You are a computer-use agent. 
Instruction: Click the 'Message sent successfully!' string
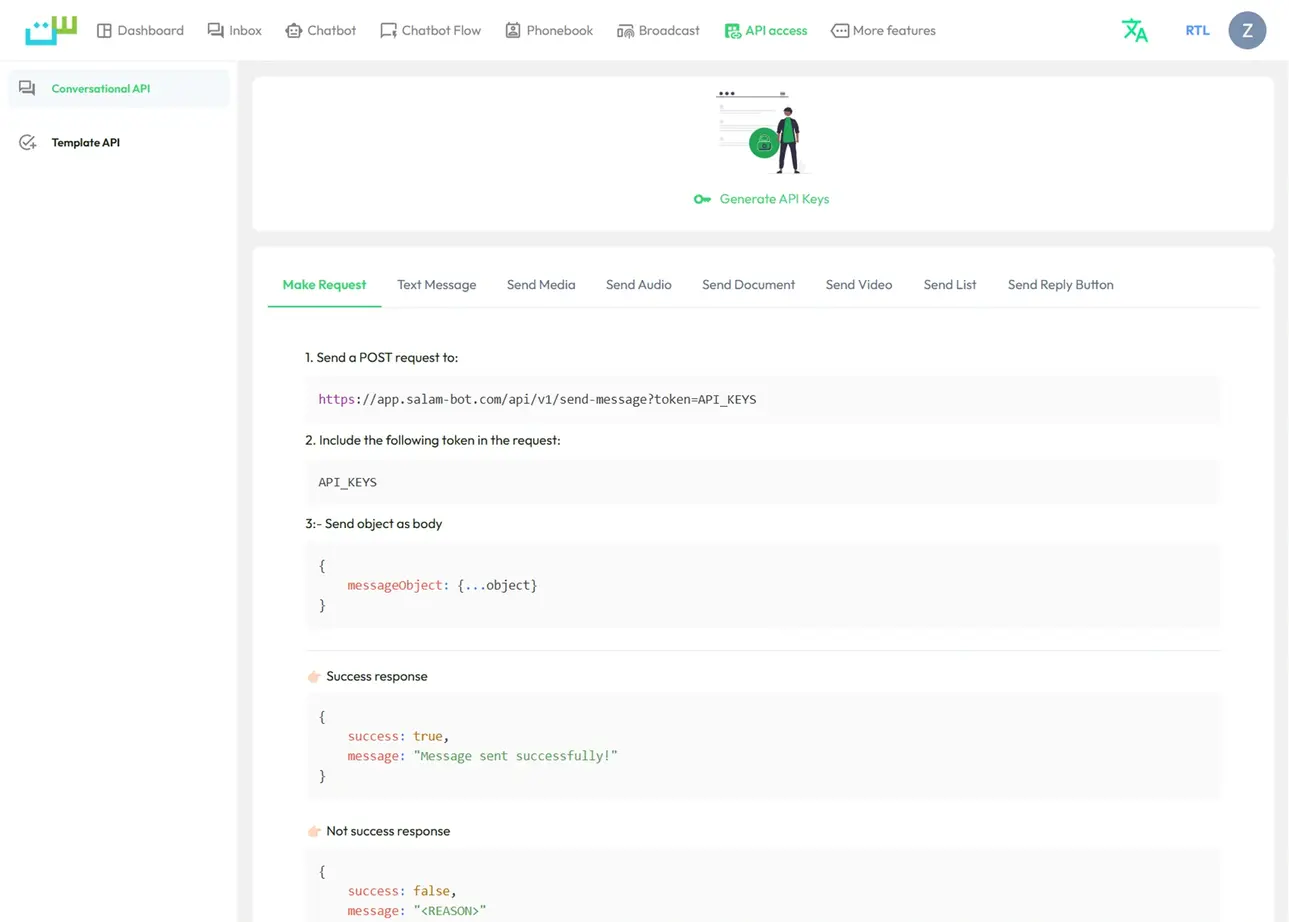coord(515,756)
